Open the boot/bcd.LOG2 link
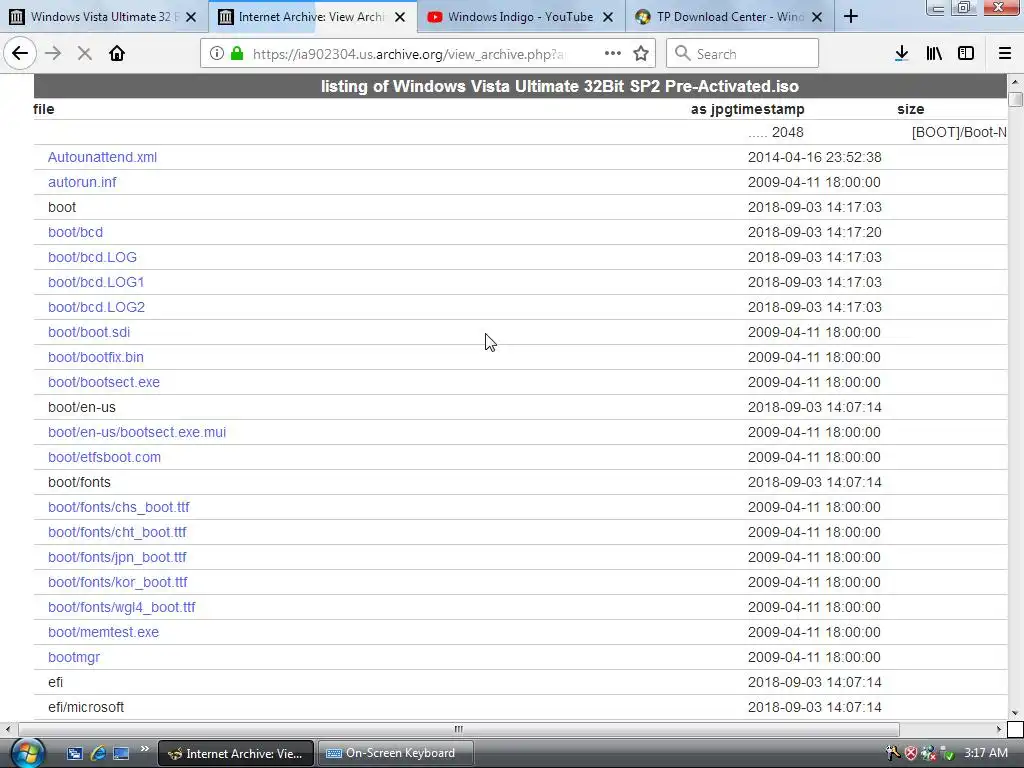Image resolution: width=1024 pixels, height=768 pixels. point(96,307)
